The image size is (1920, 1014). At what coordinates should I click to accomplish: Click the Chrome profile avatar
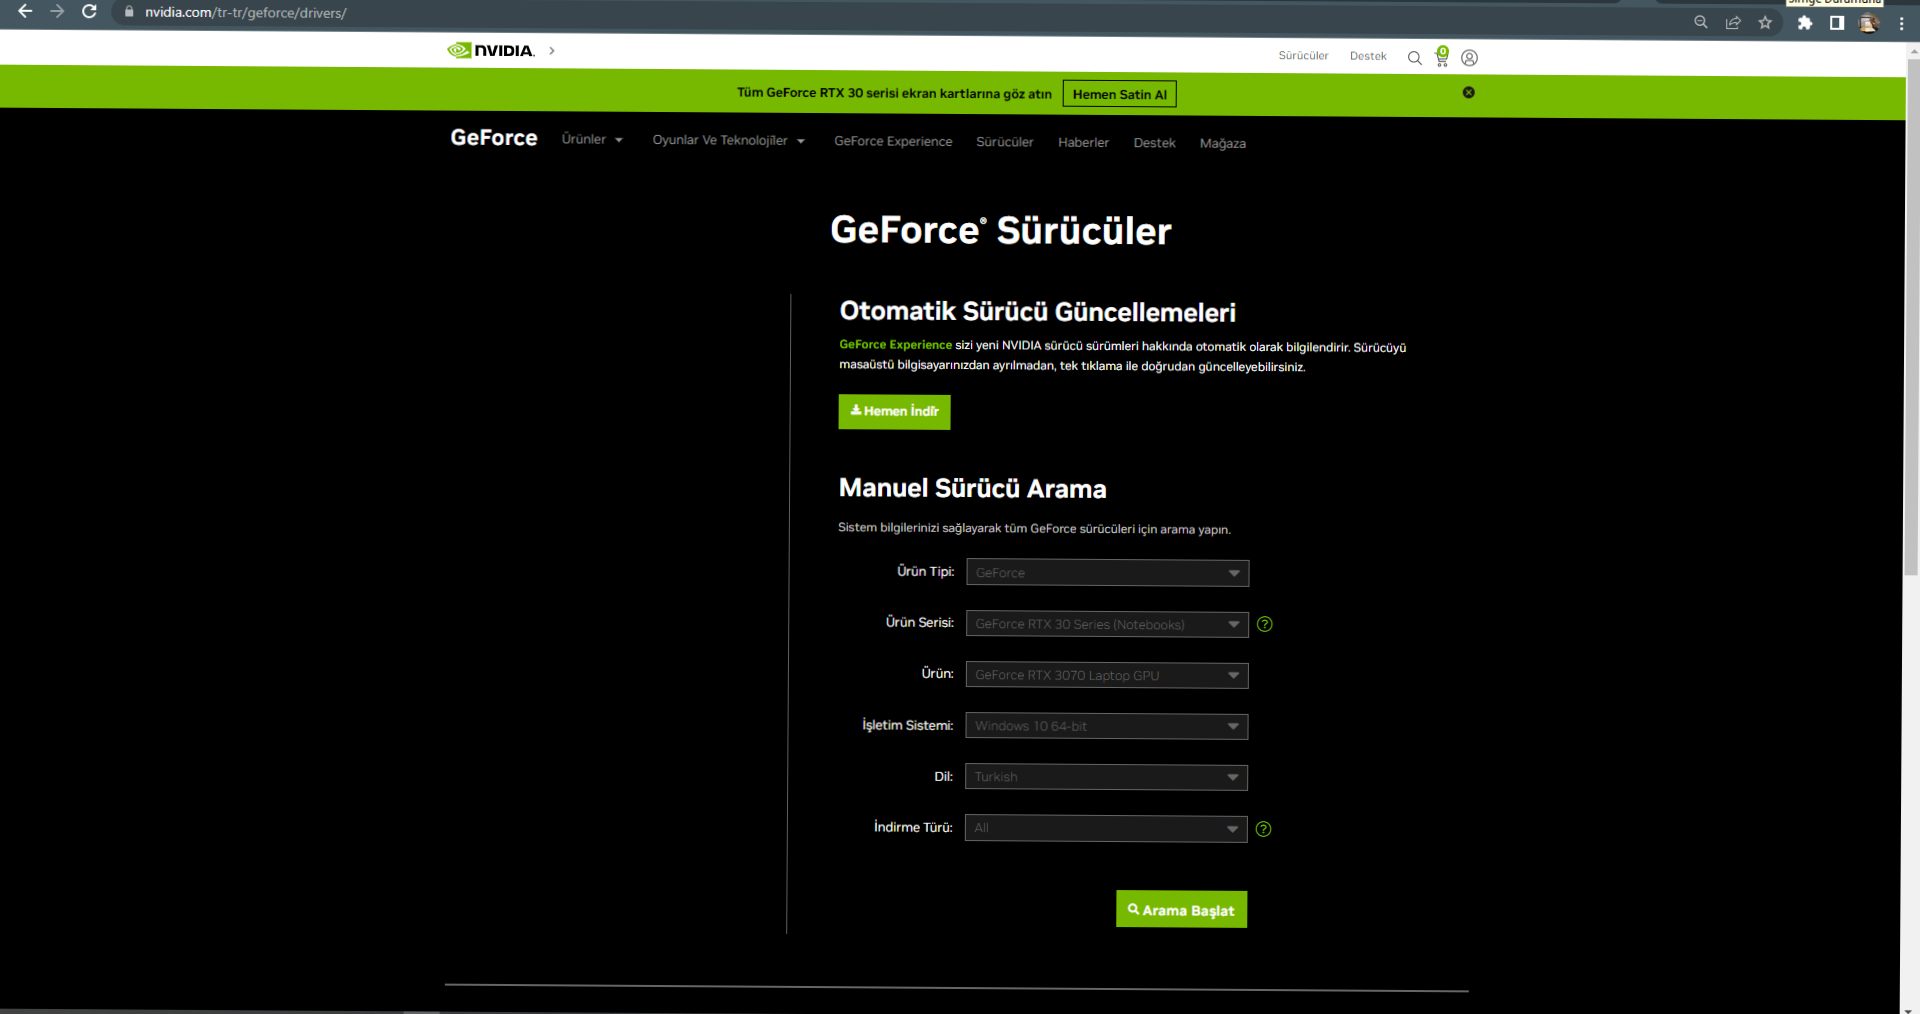pos(1869,23)
